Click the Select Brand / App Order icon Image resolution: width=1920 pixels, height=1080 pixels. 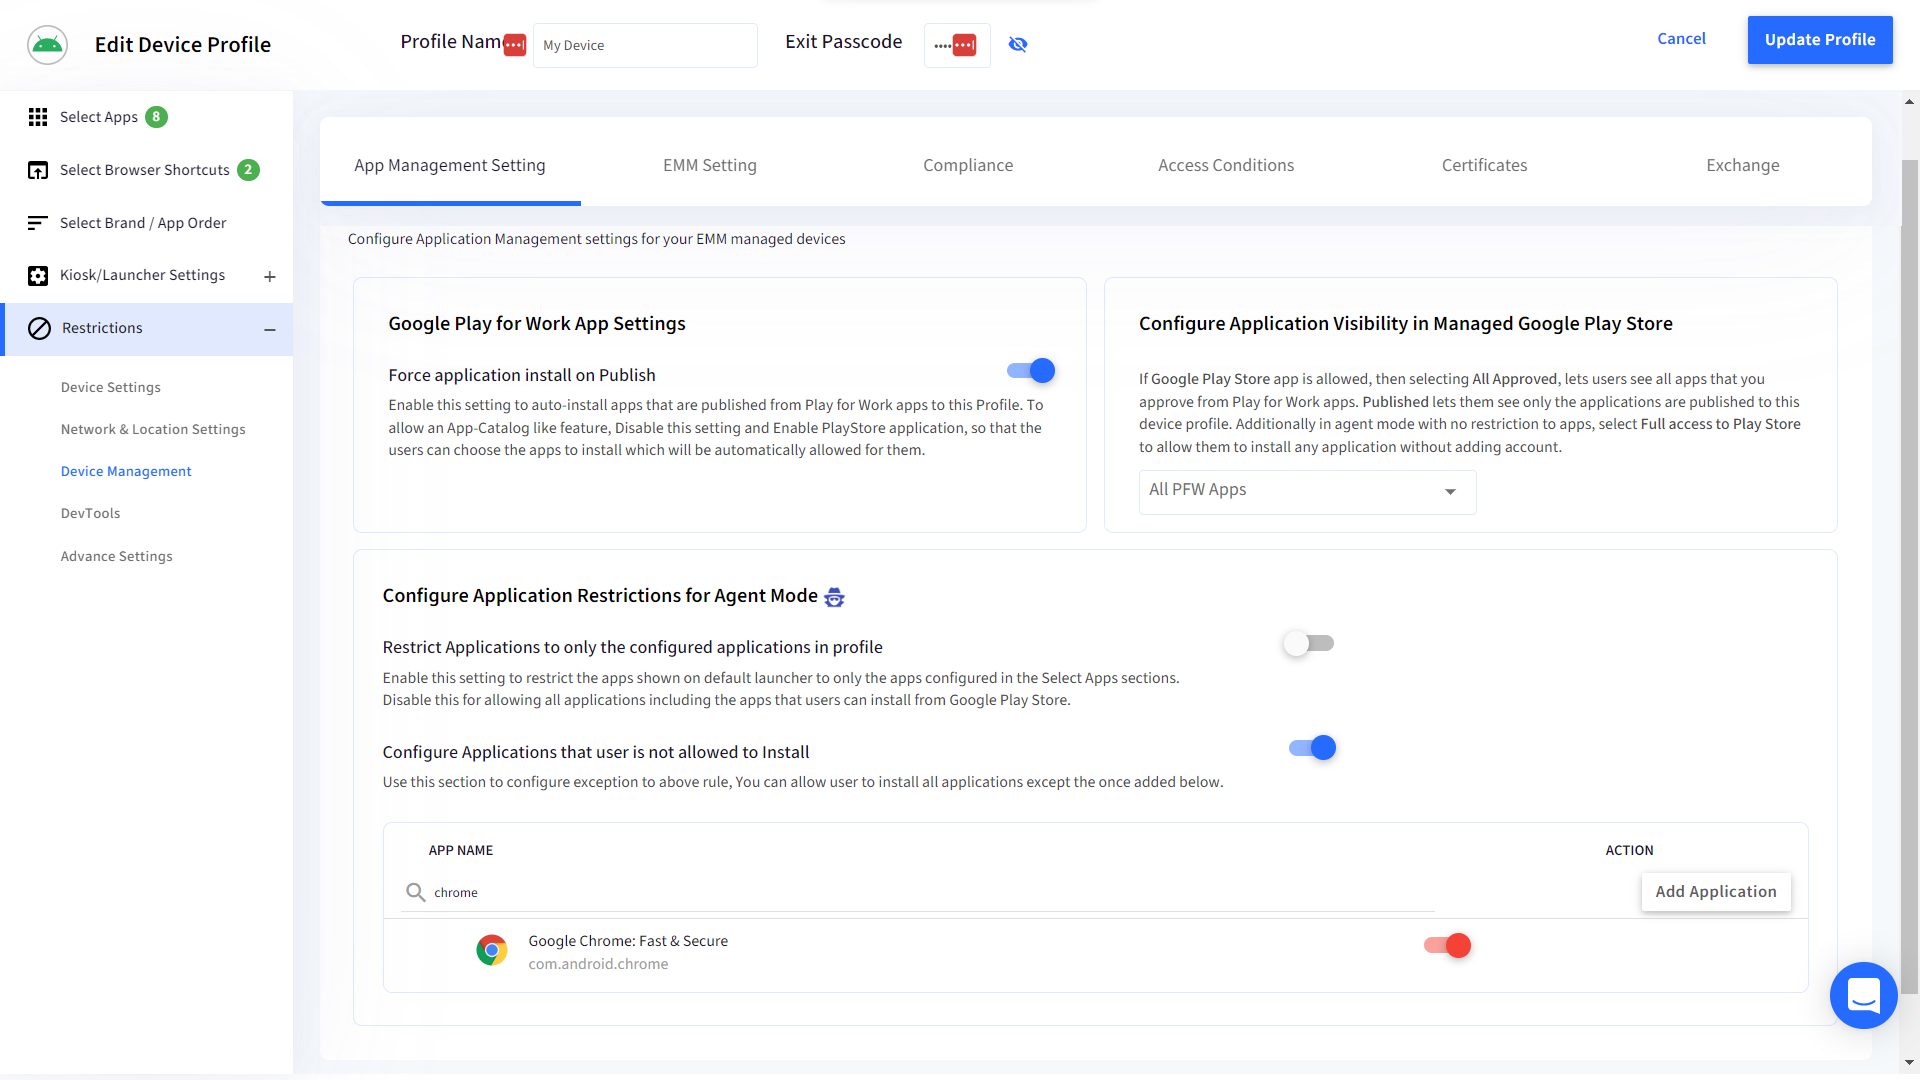click(x=37, y=222)
